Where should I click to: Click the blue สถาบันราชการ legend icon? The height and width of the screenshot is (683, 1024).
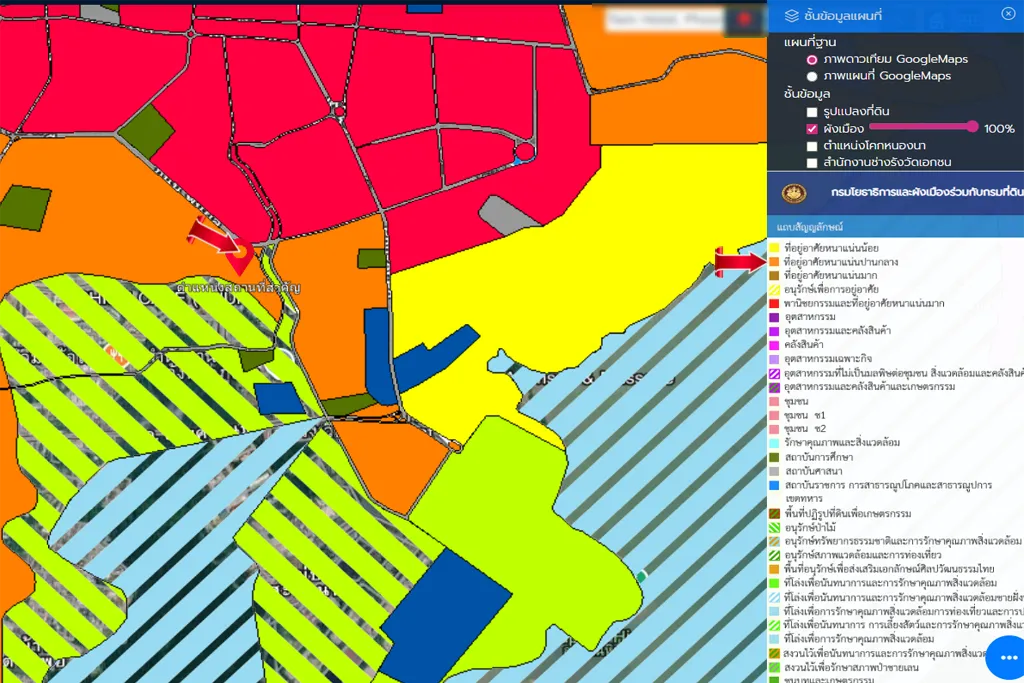click(774, 485)
